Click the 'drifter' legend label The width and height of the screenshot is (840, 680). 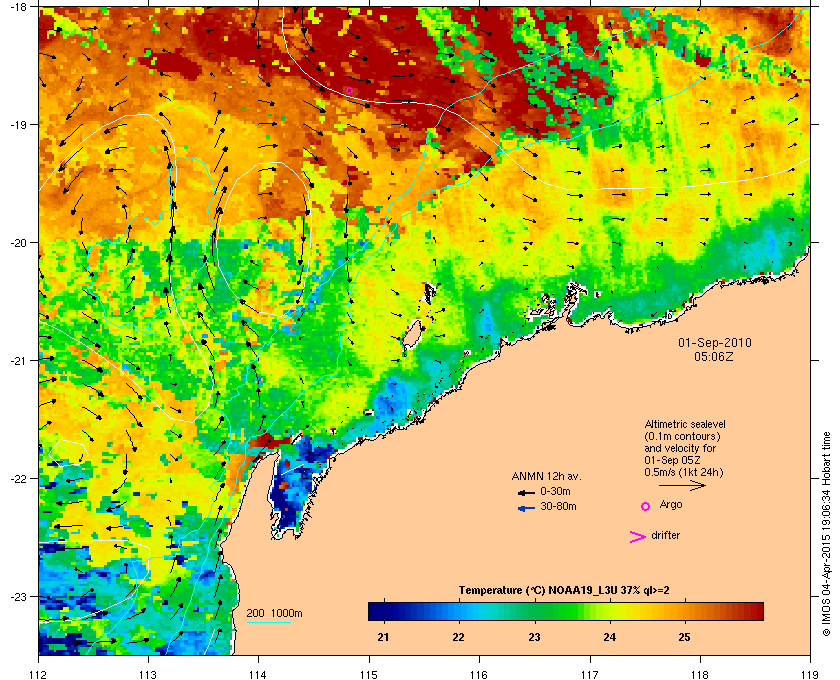(x=665, y=535)
